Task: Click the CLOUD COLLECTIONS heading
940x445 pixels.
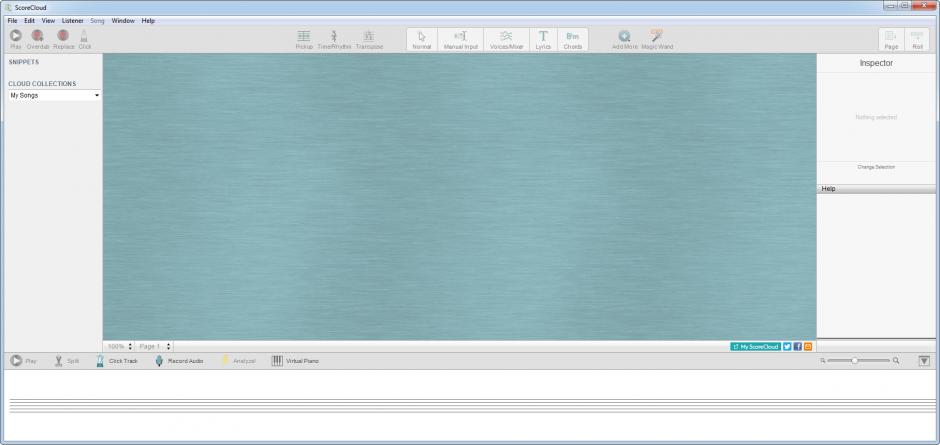Action: click(42, 84)
